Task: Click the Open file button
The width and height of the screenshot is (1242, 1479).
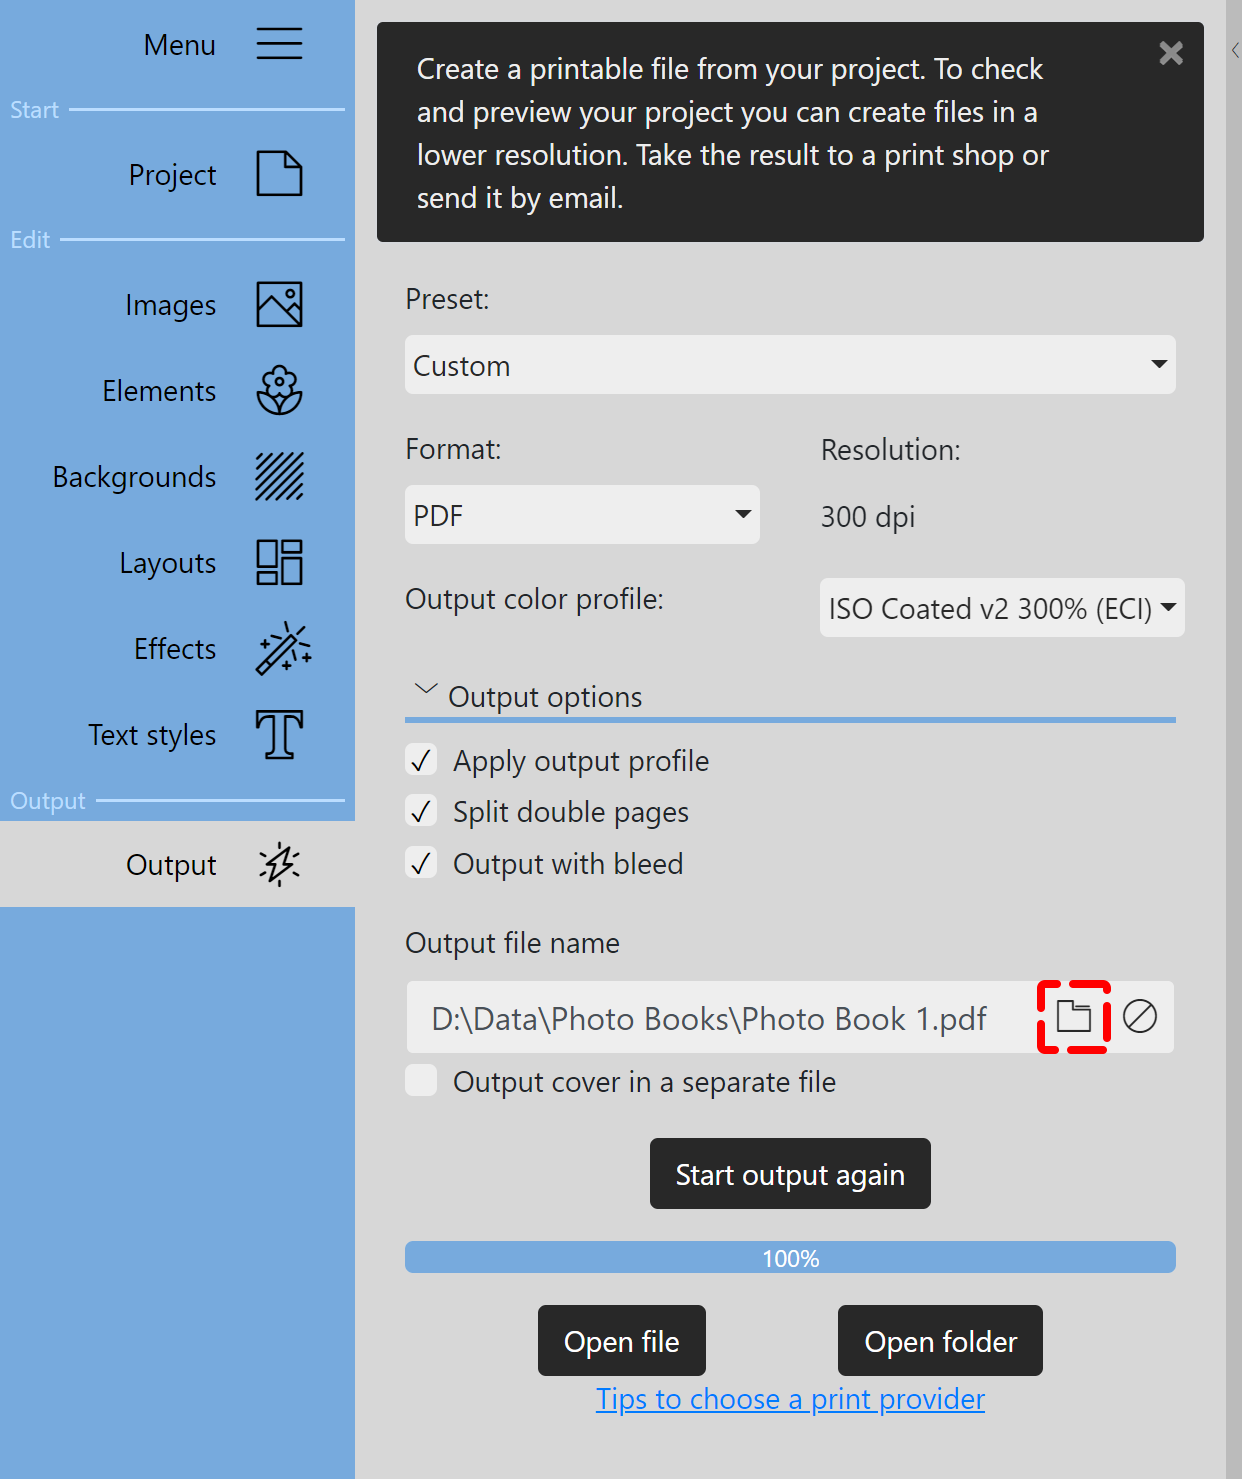Action: (622, 1341)
